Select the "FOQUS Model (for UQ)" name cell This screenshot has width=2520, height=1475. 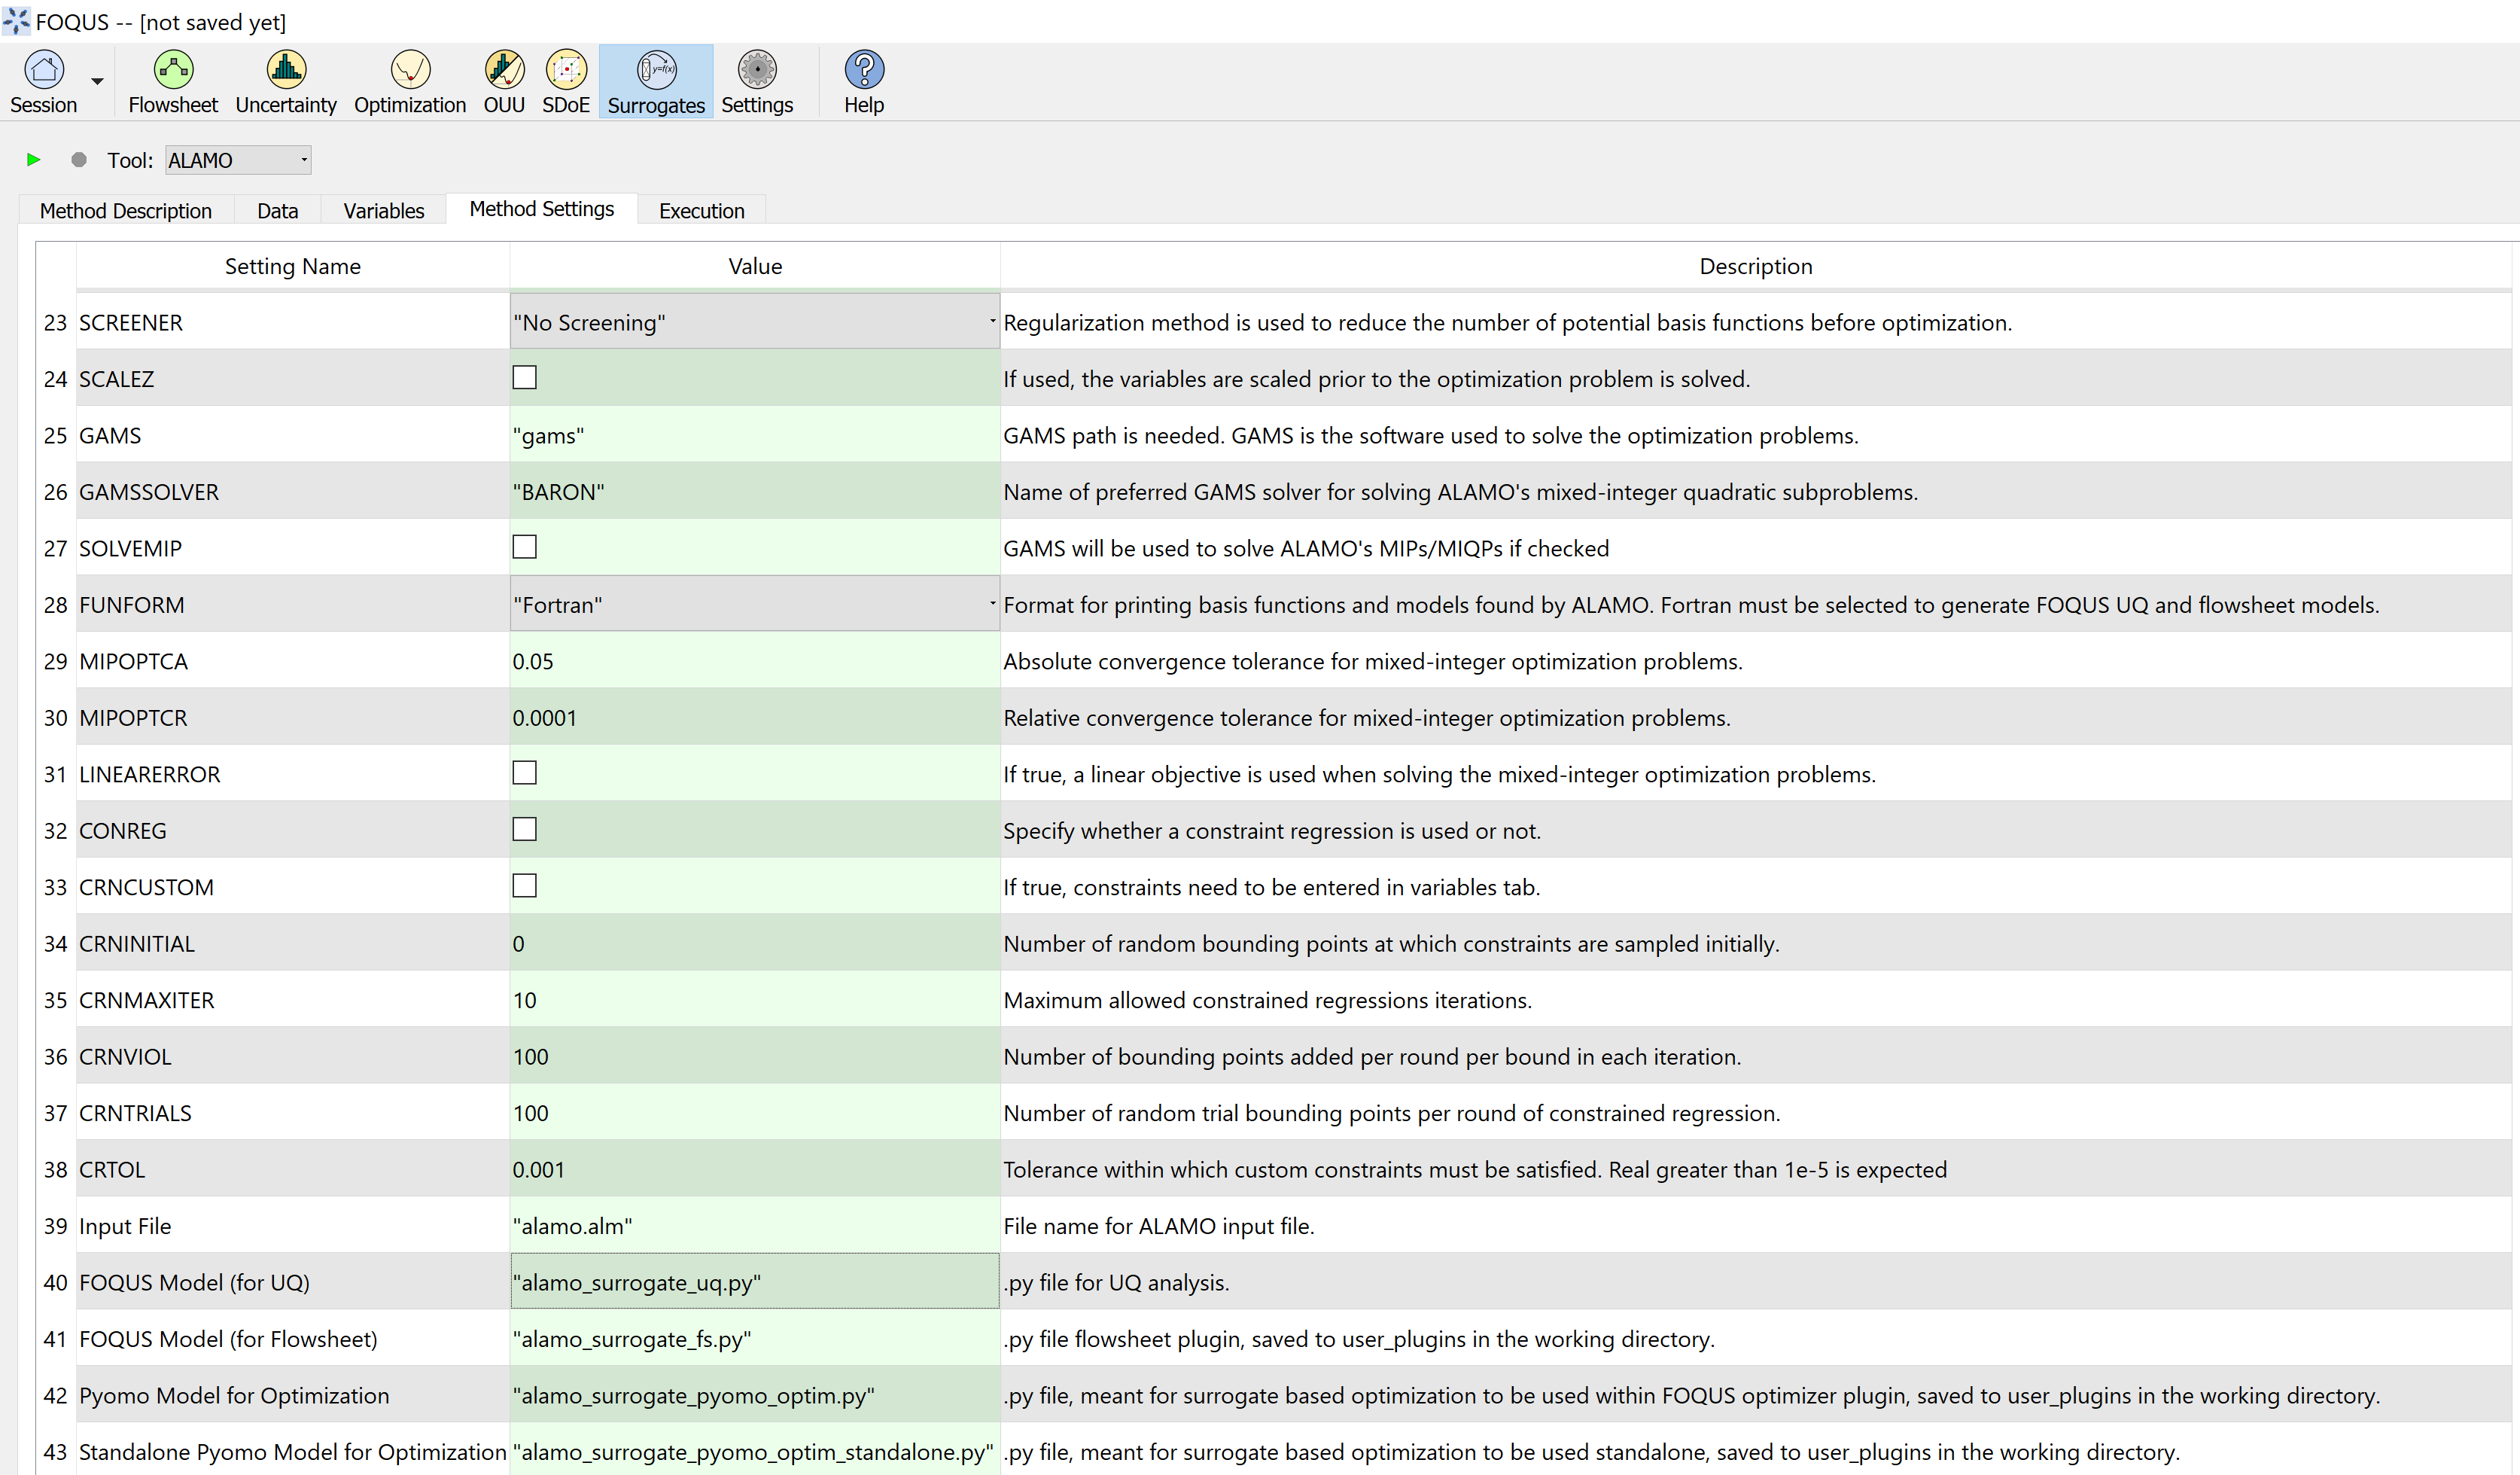(x=292, y=1282)
